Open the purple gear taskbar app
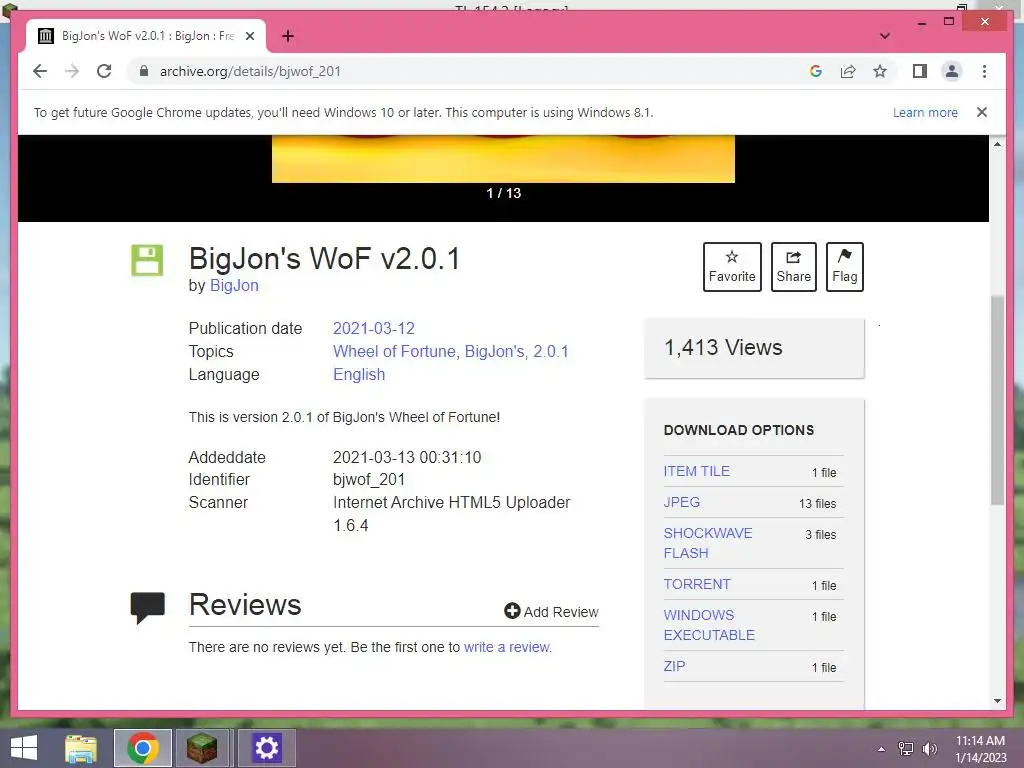Viewport: 1024px width, 768px height. (x=266, y=748)
